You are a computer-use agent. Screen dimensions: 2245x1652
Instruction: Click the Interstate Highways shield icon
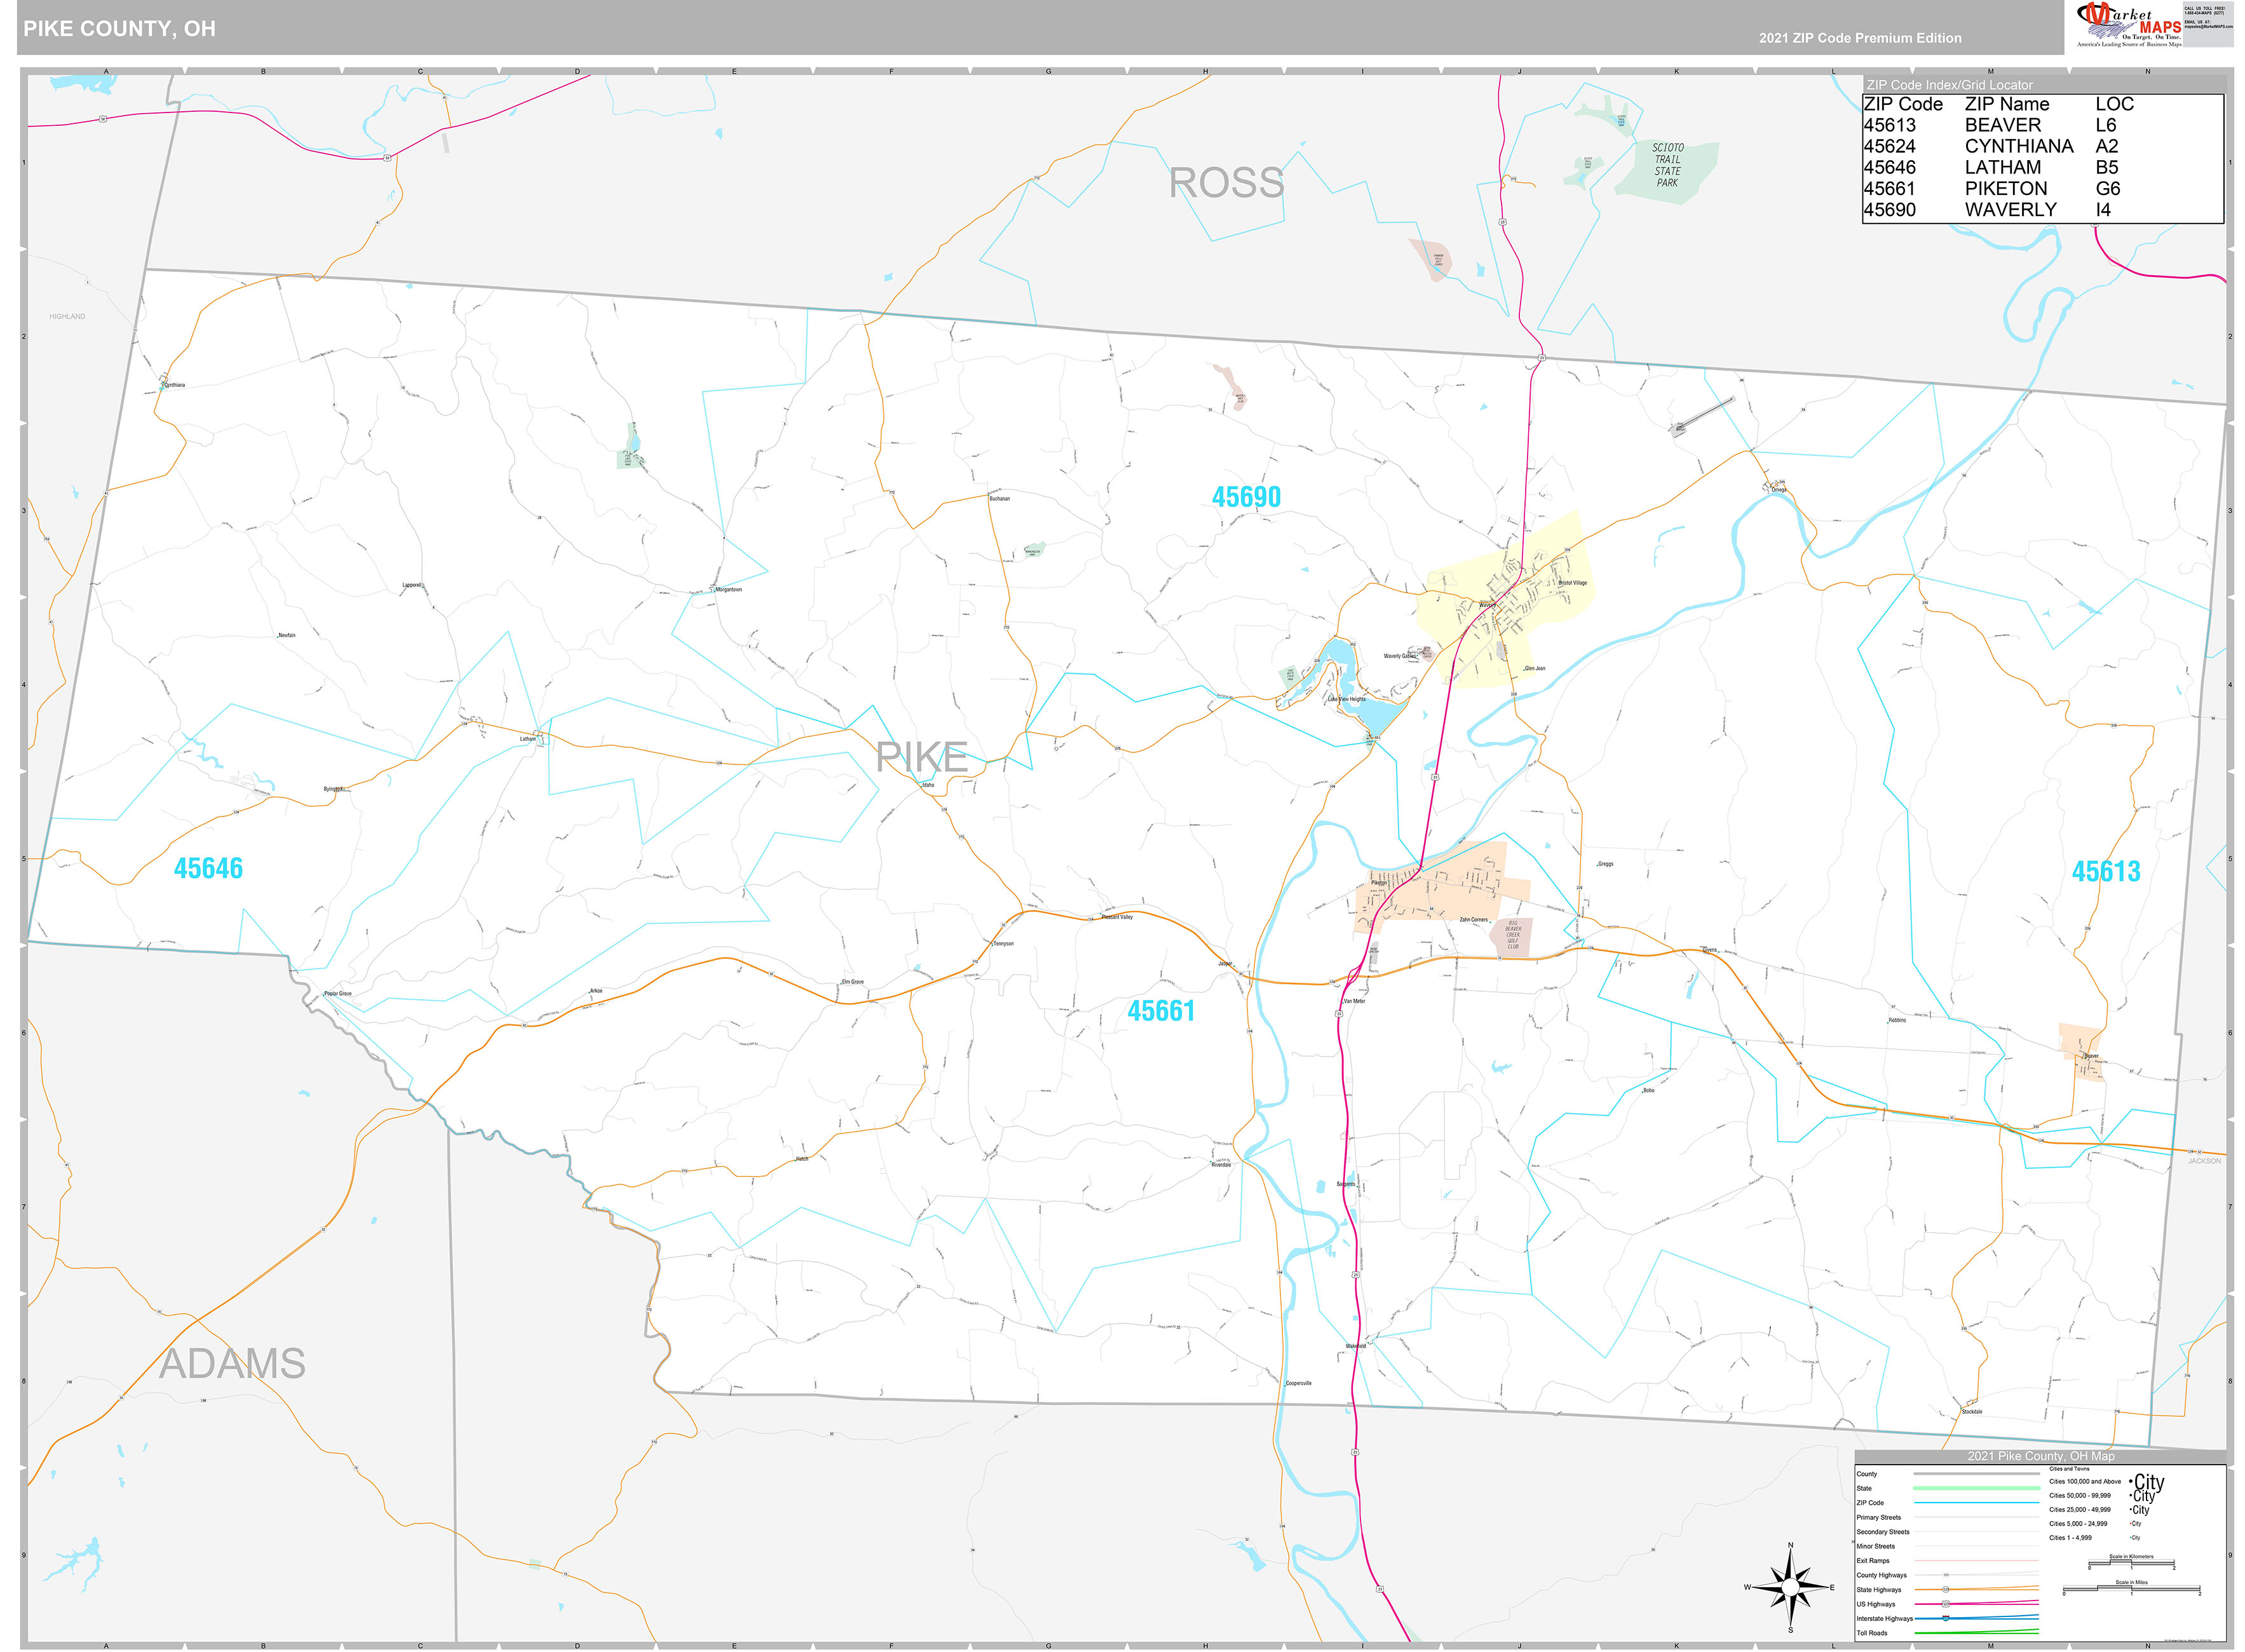pyautogui.click(x=1945, y=1619)
